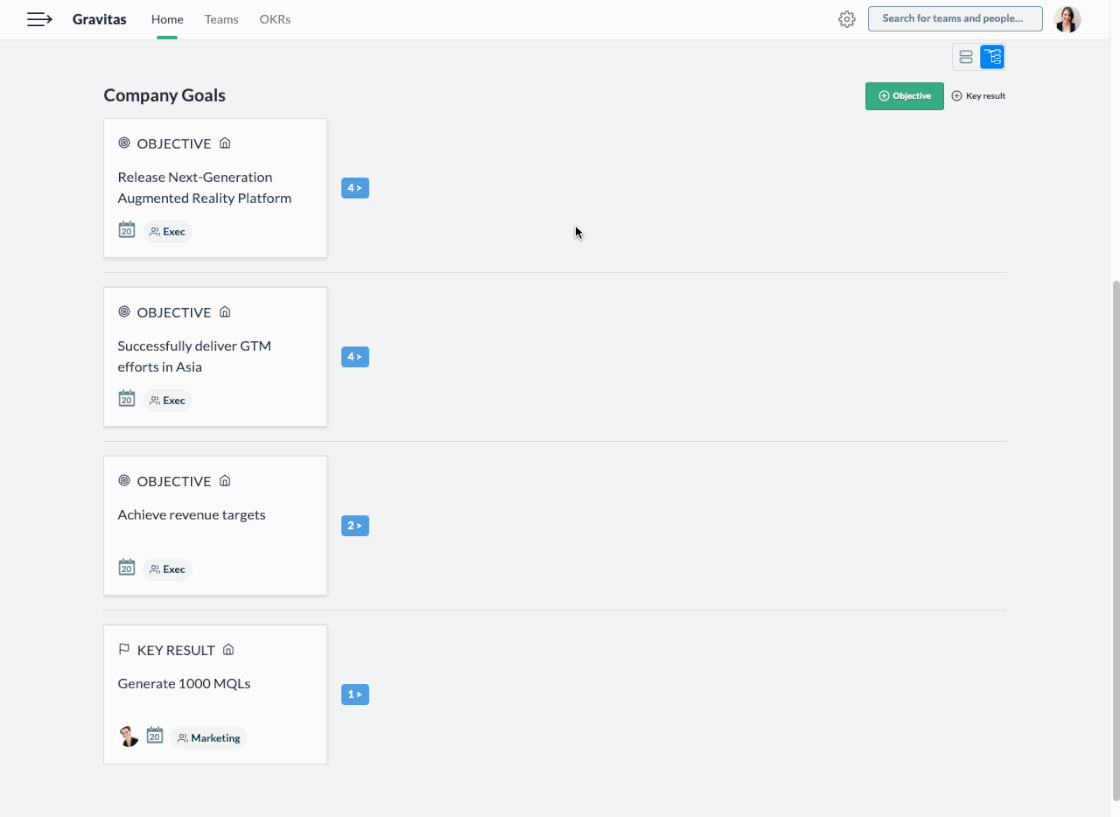
Task: Click target icon on GTM Asia objective
Action: click(124, 311)
